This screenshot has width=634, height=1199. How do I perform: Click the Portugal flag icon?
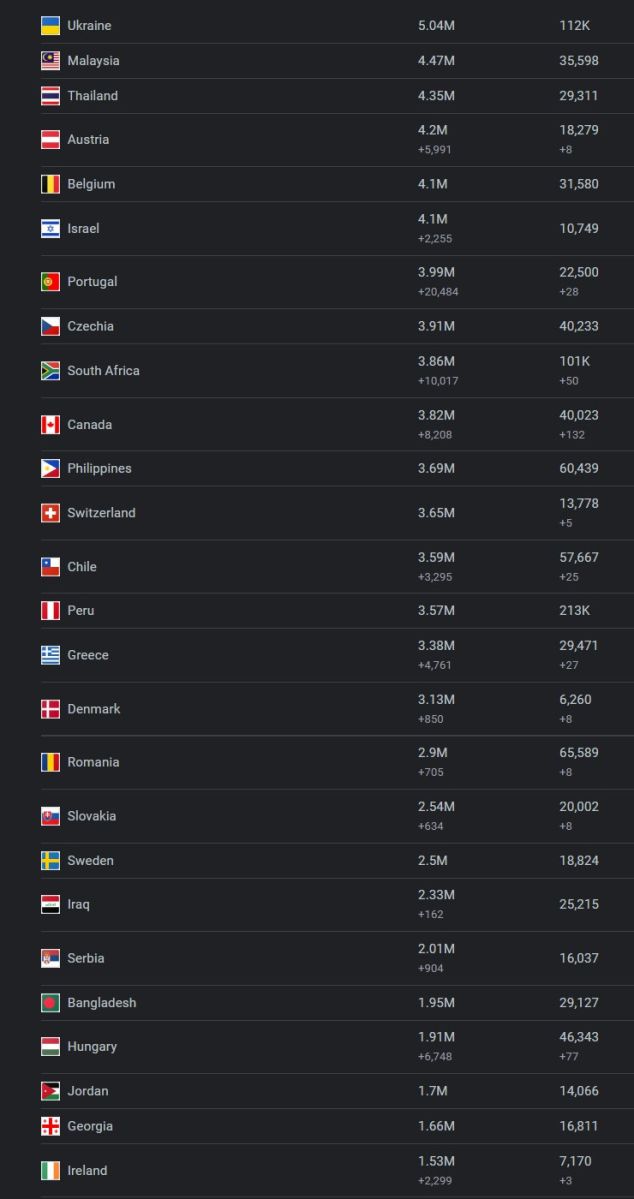[x=50, y=282]
